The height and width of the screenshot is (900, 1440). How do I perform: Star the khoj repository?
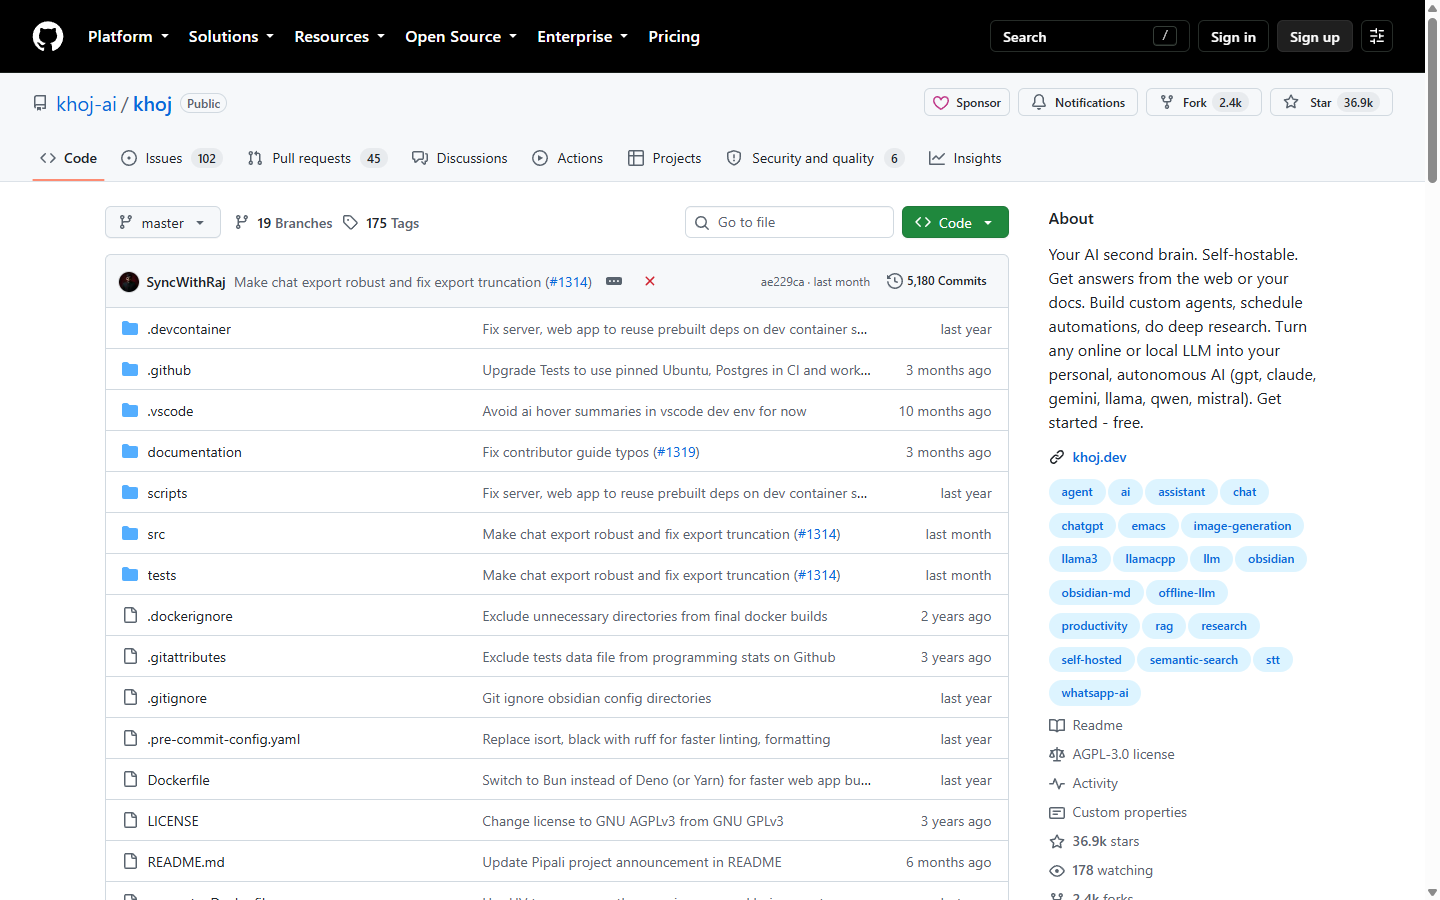tap(1331, 103)
